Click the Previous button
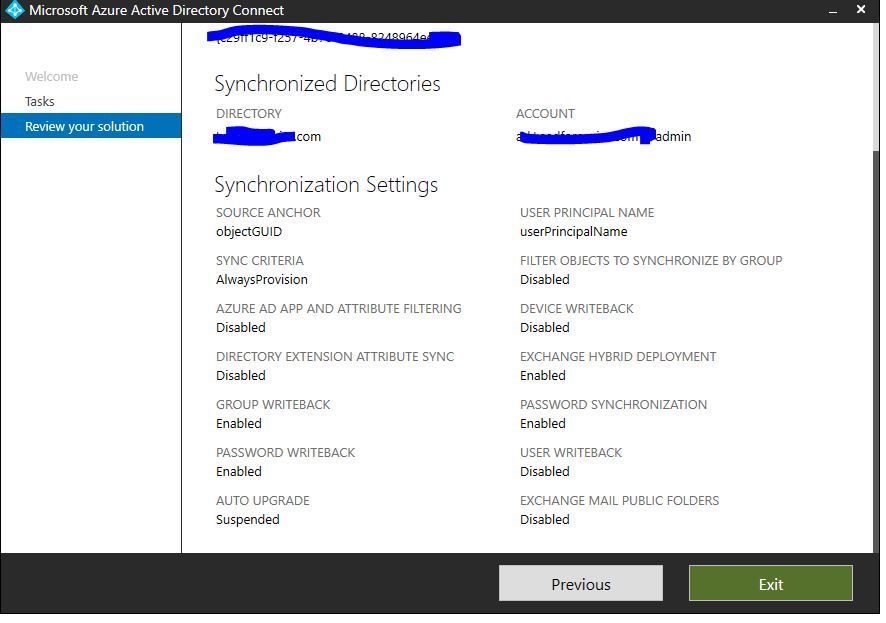Image resolution: width=886 pixels, height=623 pixels. [581, 583]
